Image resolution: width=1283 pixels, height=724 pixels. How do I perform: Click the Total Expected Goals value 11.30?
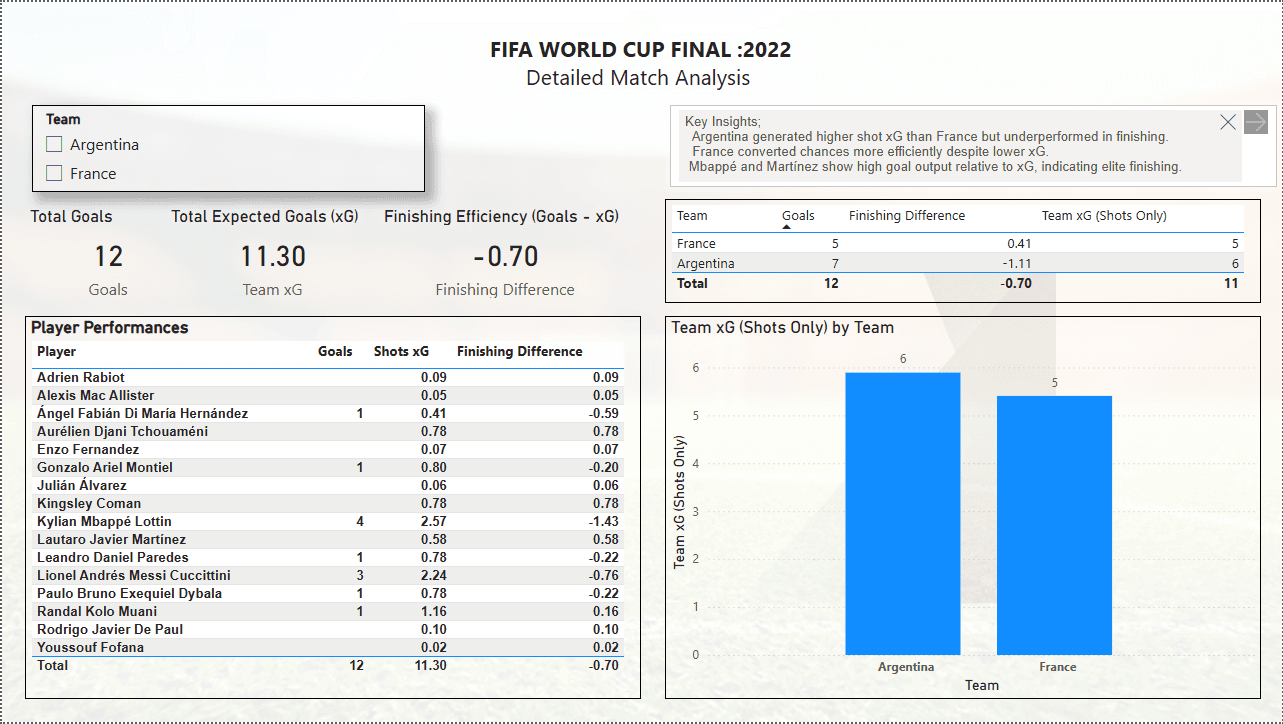tap(273, 257)
